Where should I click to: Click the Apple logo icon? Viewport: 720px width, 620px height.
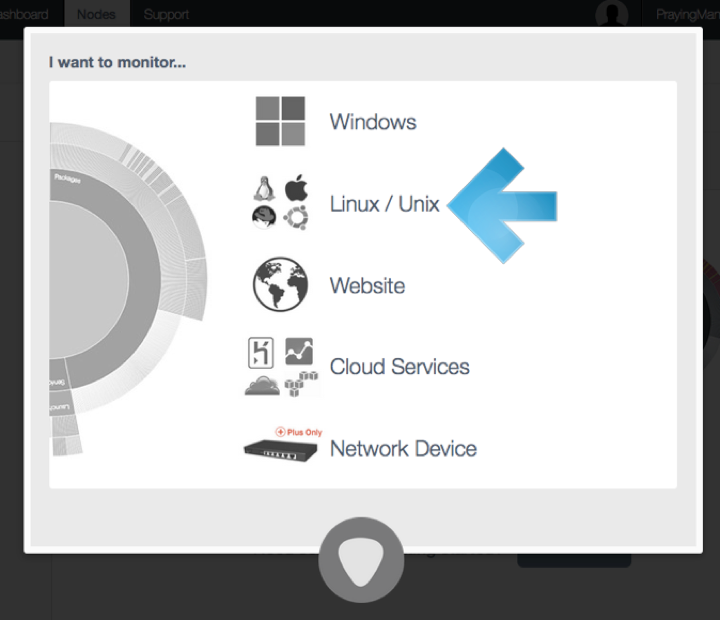pos(296,187)
